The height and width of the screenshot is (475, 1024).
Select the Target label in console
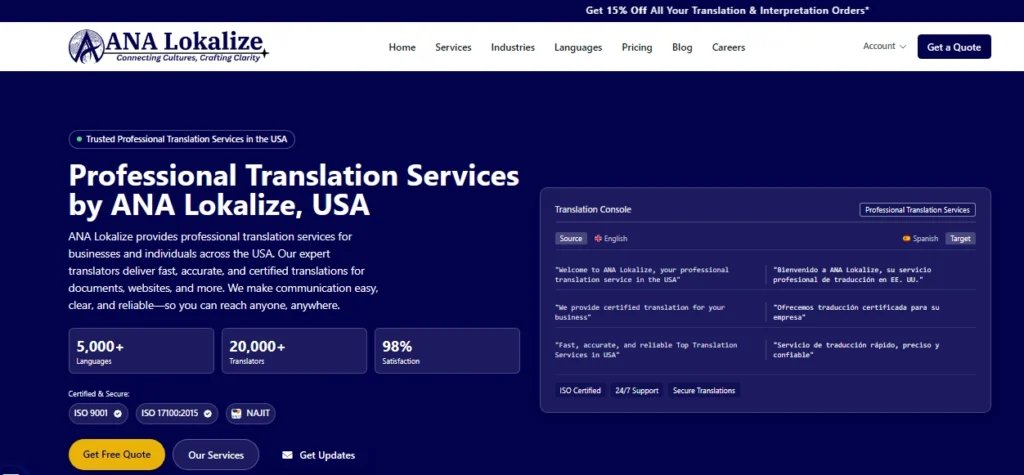coord(960,238)
